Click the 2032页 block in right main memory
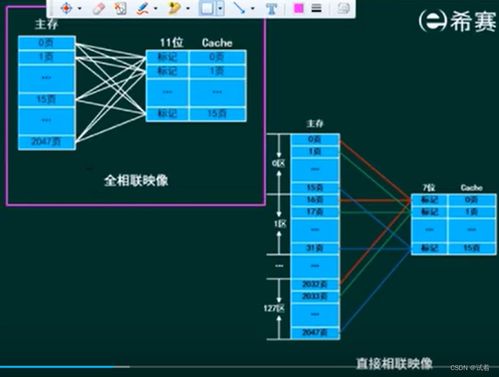 315,284
